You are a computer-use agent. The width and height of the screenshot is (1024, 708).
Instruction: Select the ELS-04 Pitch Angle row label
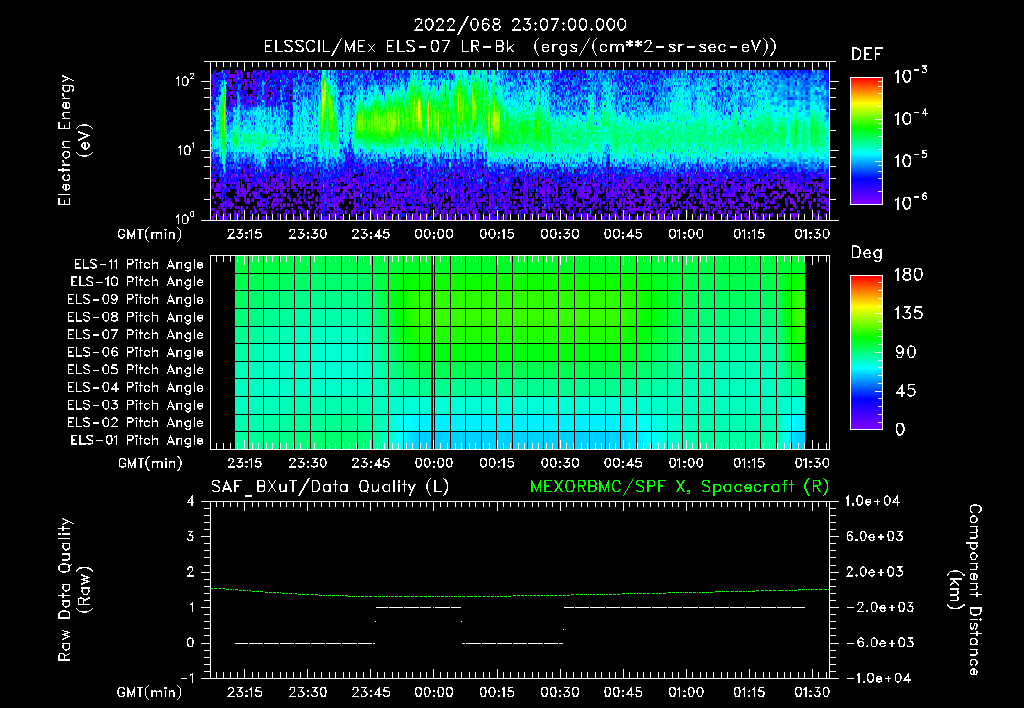(135, 387)
